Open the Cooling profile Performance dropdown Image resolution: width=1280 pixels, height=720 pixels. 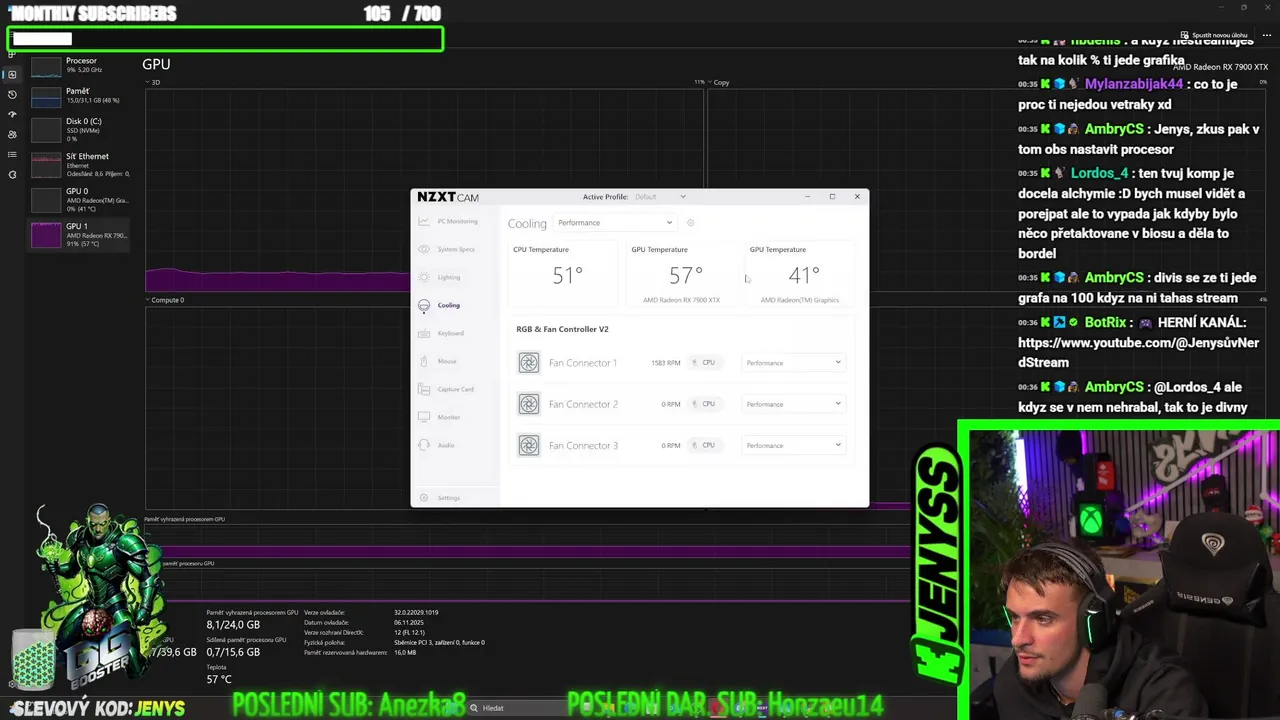coord(615,223)
